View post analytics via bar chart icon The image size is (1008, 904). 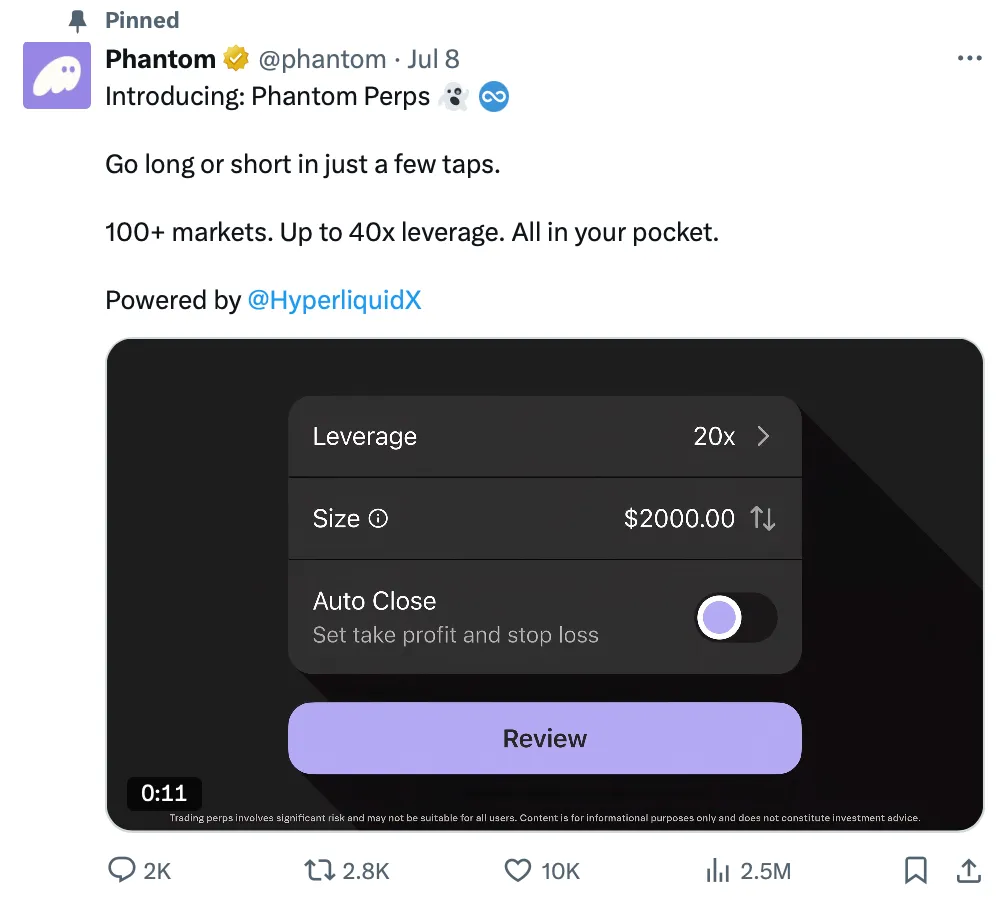point(719,870)
